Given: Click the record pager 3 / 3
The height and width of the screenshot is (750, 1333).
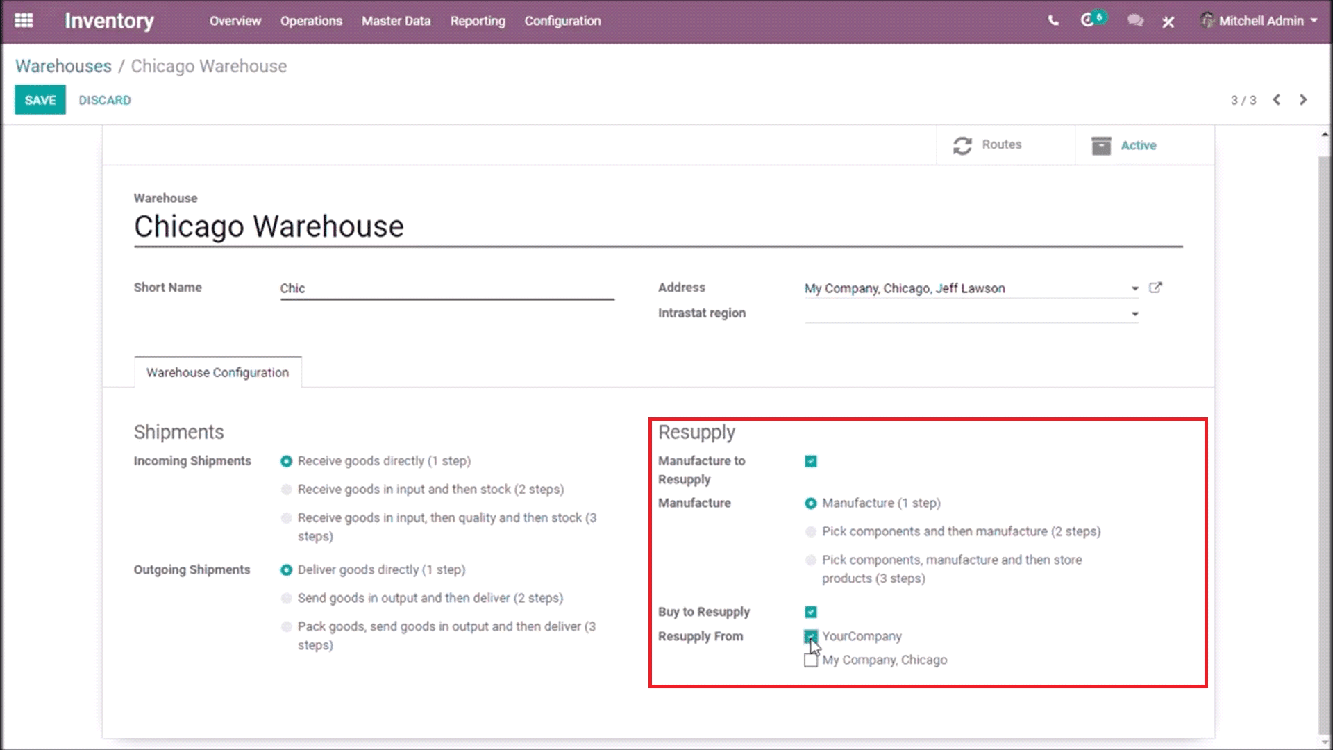Looking at the screenshot, I should pos(1244,100).
